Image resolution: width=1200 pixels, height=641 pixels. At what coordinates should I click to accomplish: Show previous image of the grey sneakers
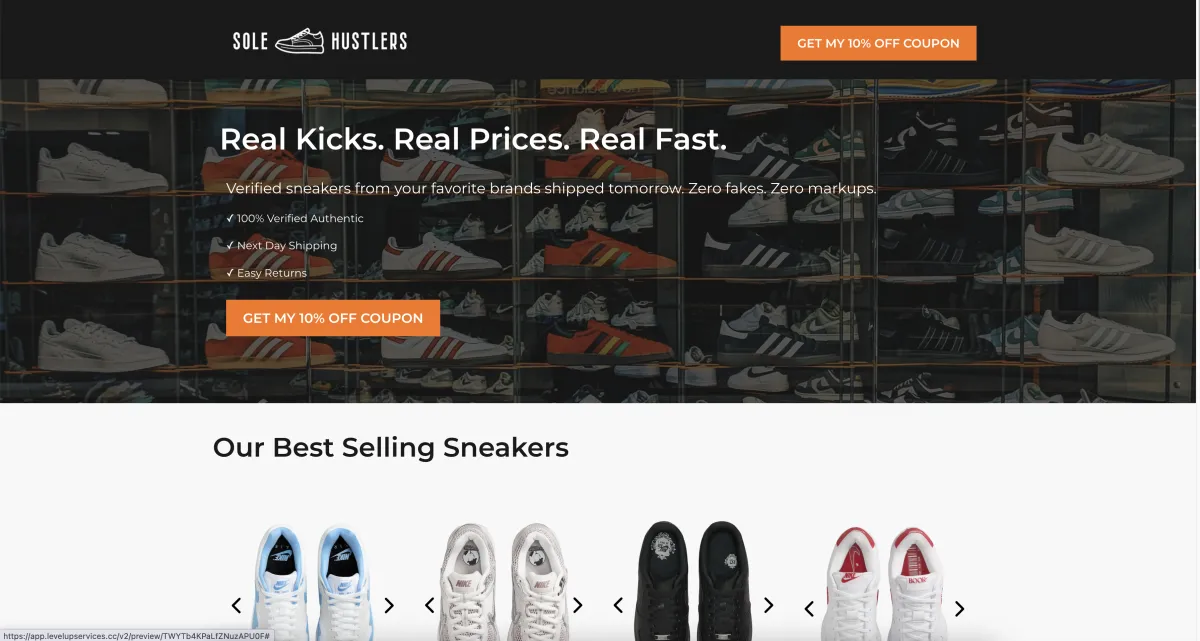(430, 605)
